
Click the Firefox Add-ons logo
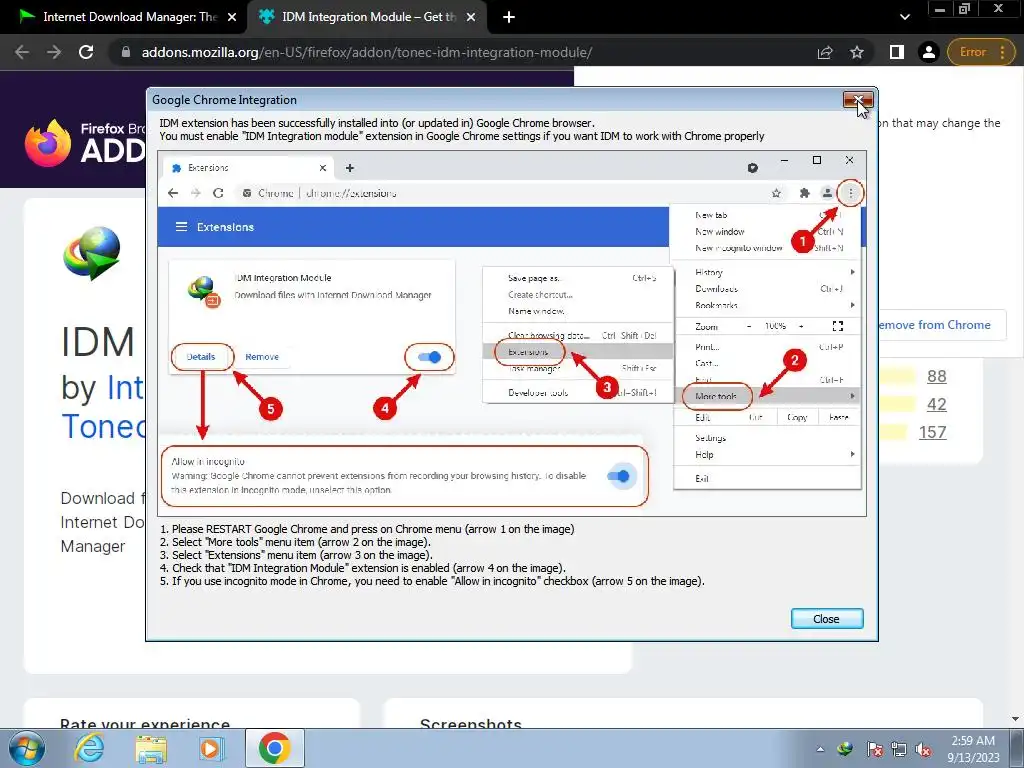click(85, 142)
